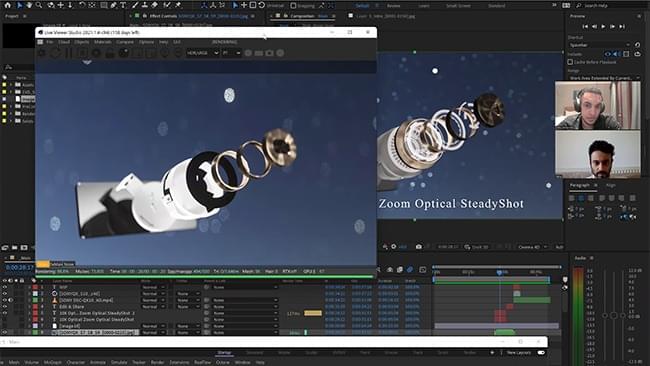Click the interpret footage icon in Project panel footer
The height and width of the screenshot is (366, 650).
click(5, 247)
